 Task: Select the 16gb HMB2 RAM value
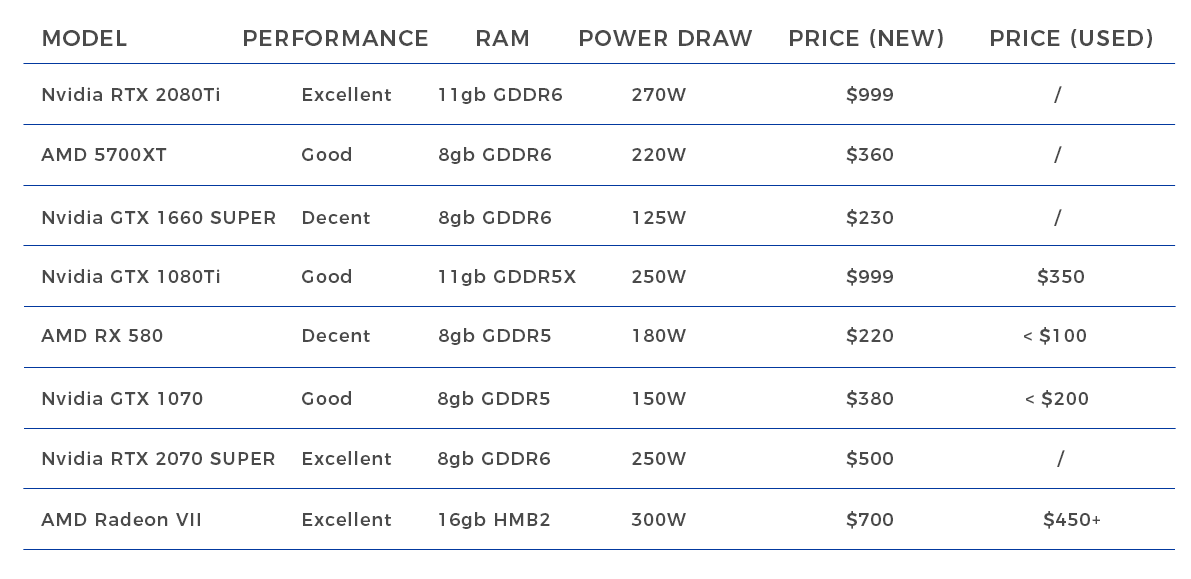point(494,520)
